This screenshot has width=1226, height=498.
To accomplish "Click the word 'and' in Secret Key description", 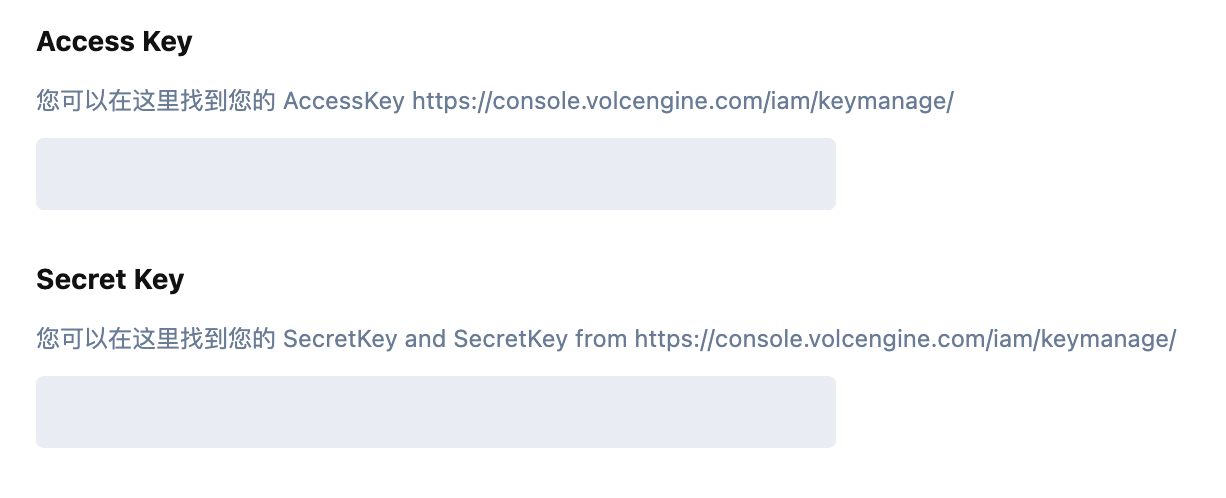I will pos(425,339).
